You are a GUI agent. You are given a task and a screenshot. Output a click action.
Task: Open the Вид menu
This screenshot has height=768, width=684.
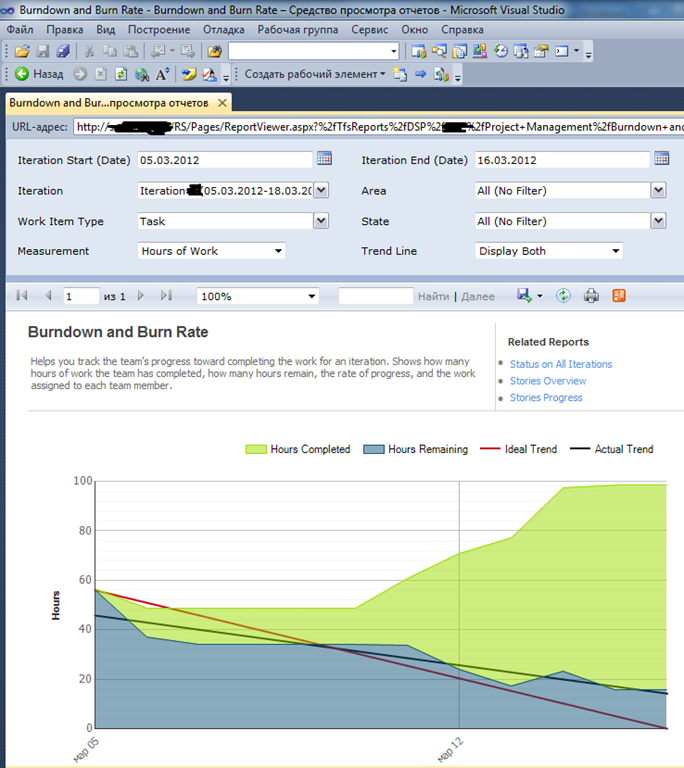(105, 29)
